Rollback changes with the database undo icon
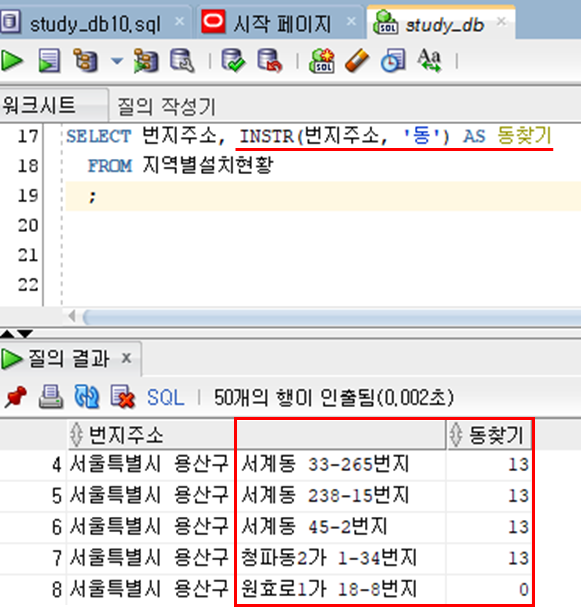The image size is (581, 607). tap(270, 61)
